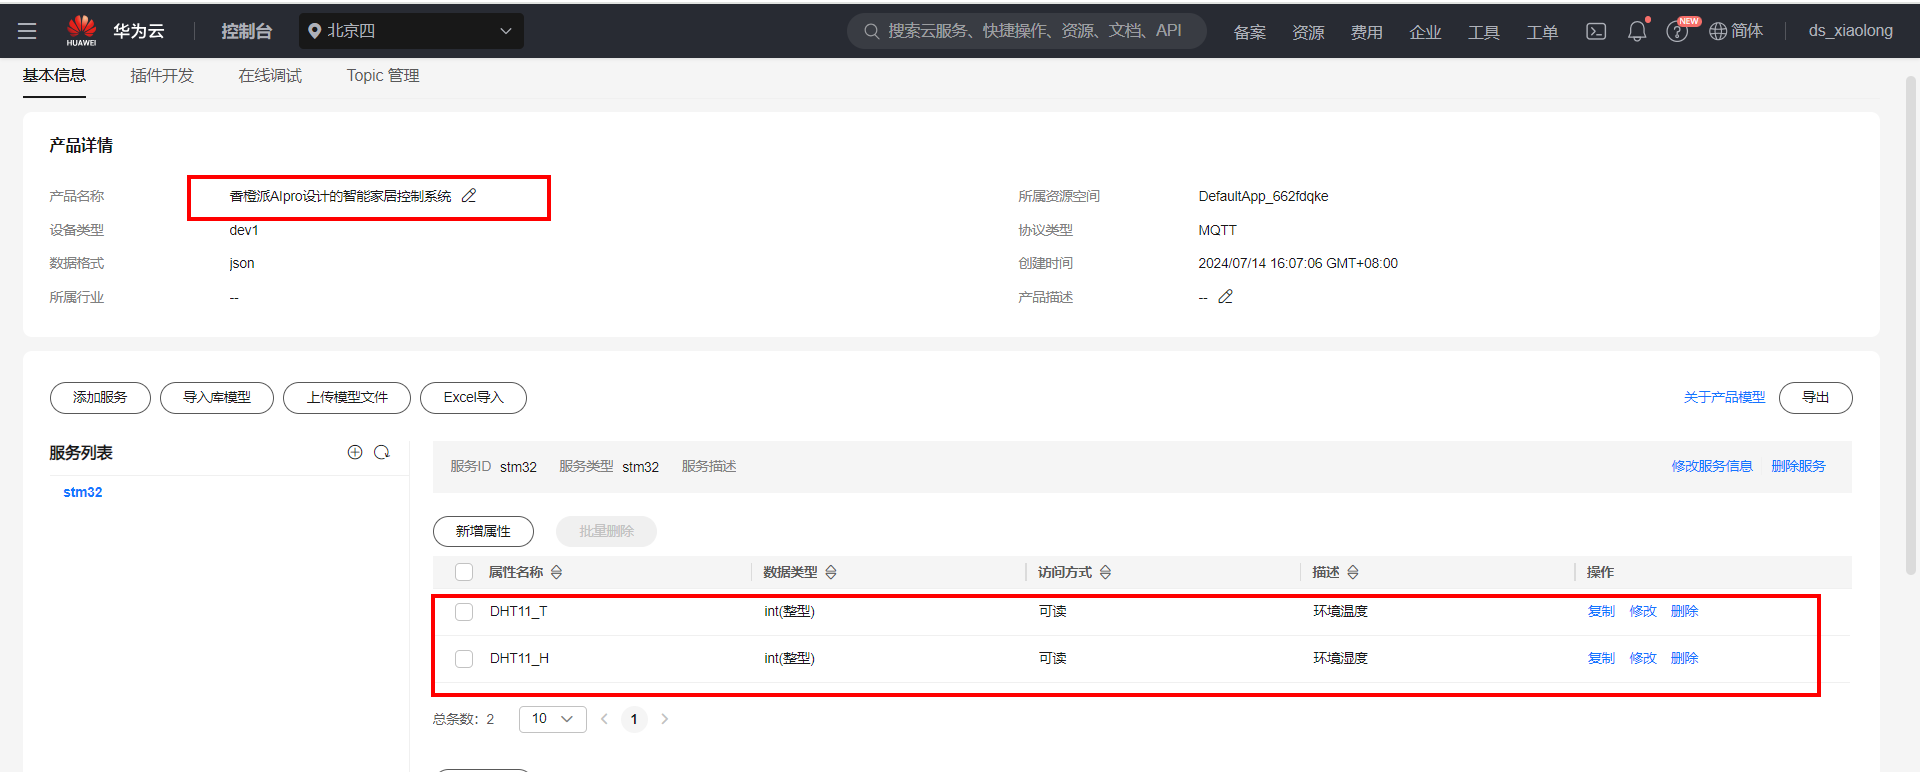Viewport: 1920px width, 772px height.
Task: Open the 简体 language selector
Action: tap(1736, 31)
